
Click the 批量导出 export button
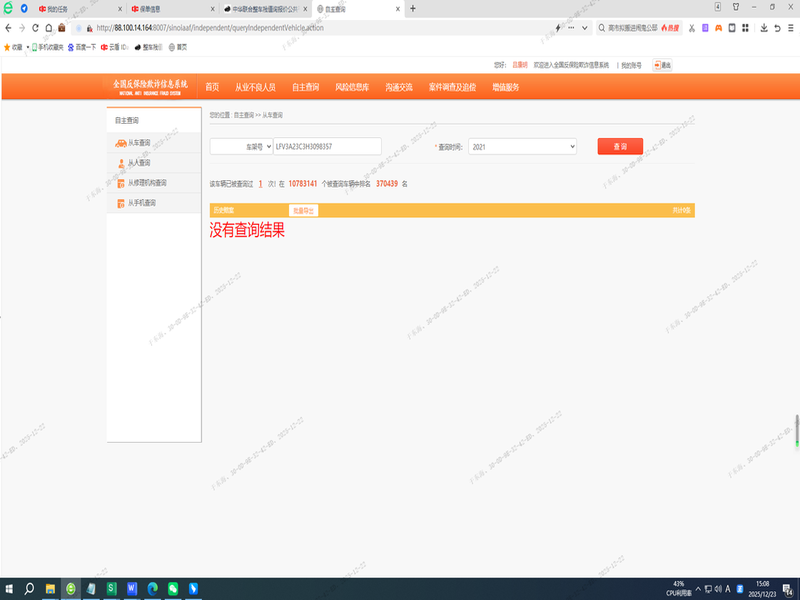303,211
